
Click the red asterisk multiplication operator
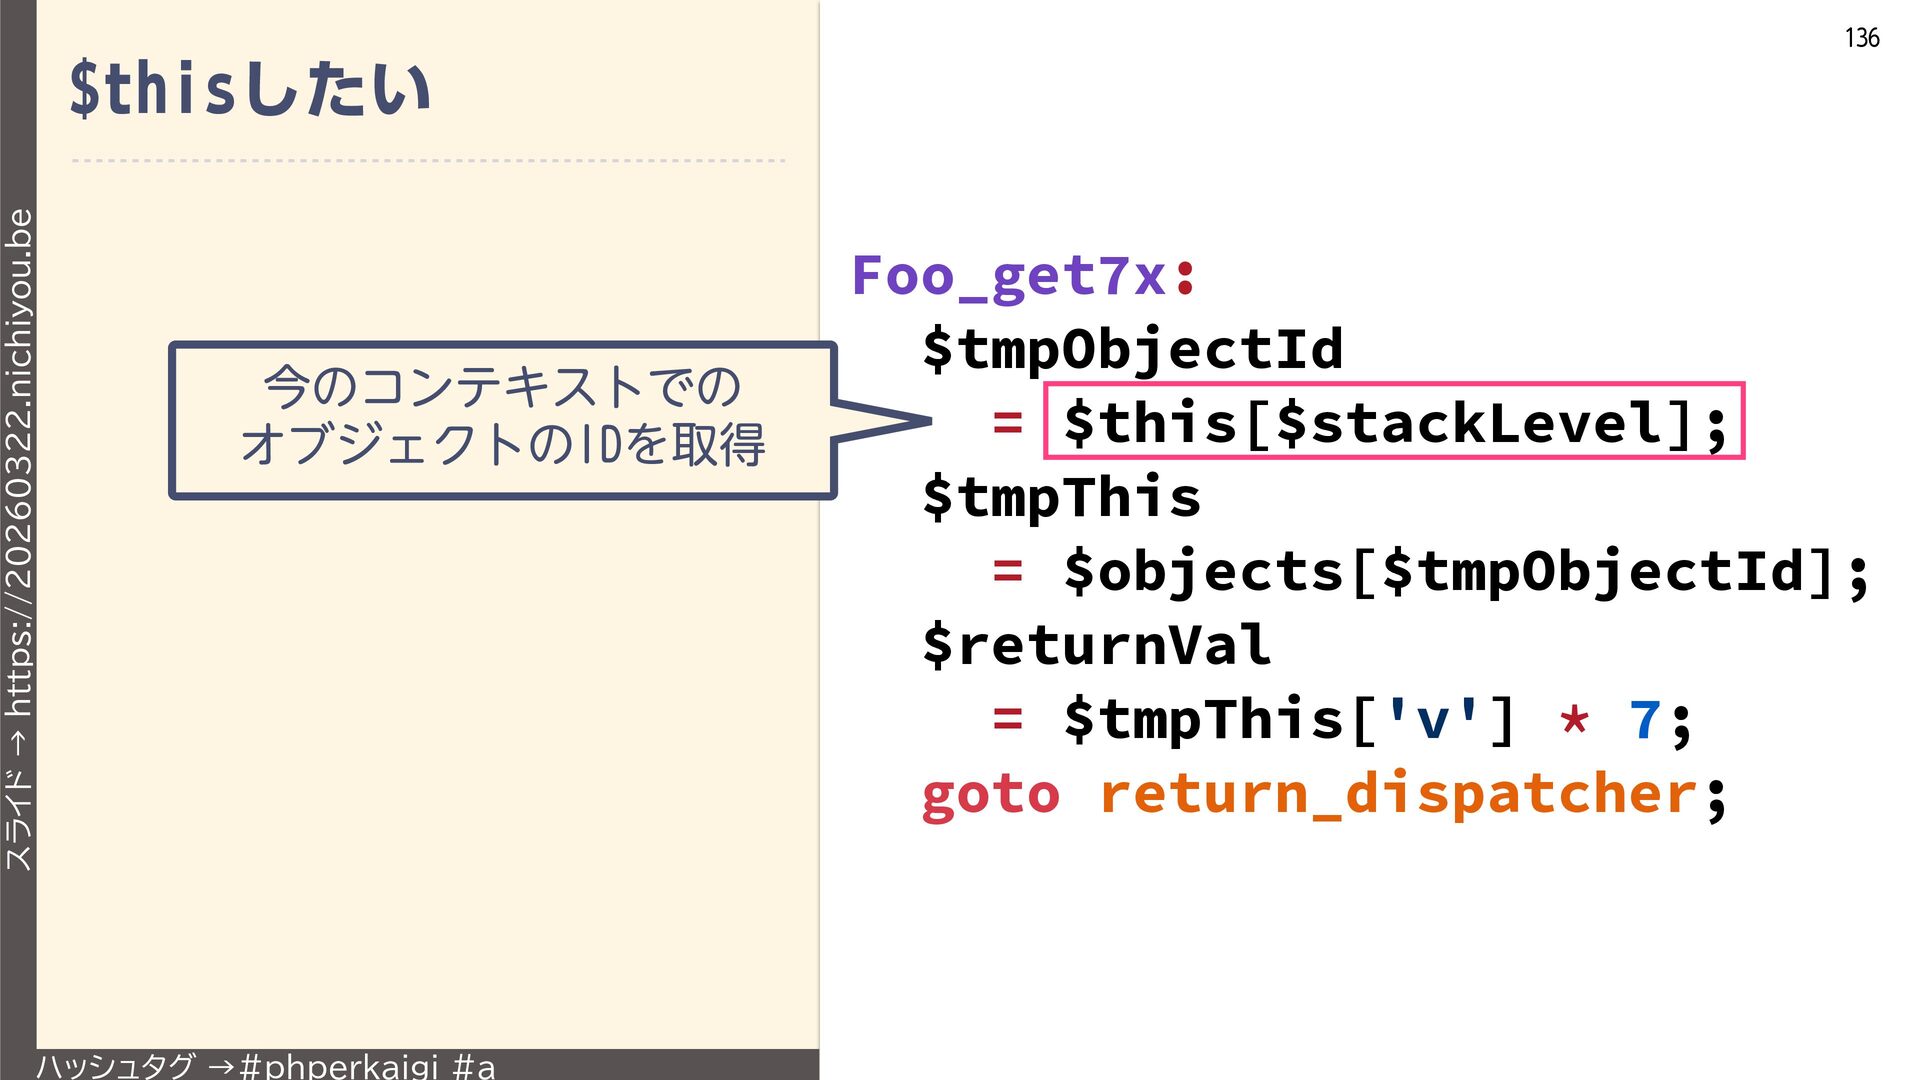click(1574, 719)
